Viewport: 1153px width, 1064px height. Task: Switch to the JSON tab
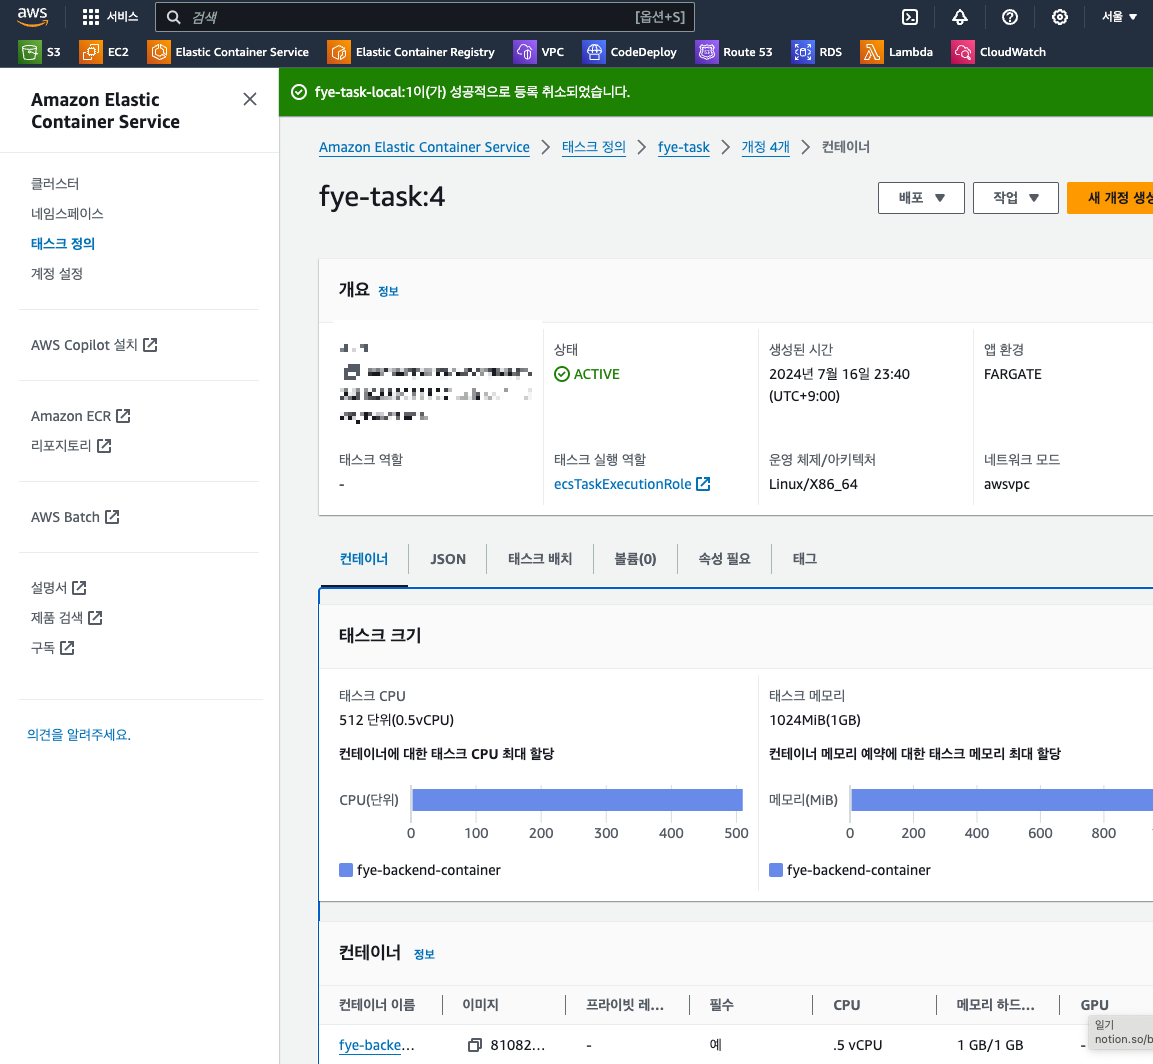pyautogui.click(x=448, y=559)
